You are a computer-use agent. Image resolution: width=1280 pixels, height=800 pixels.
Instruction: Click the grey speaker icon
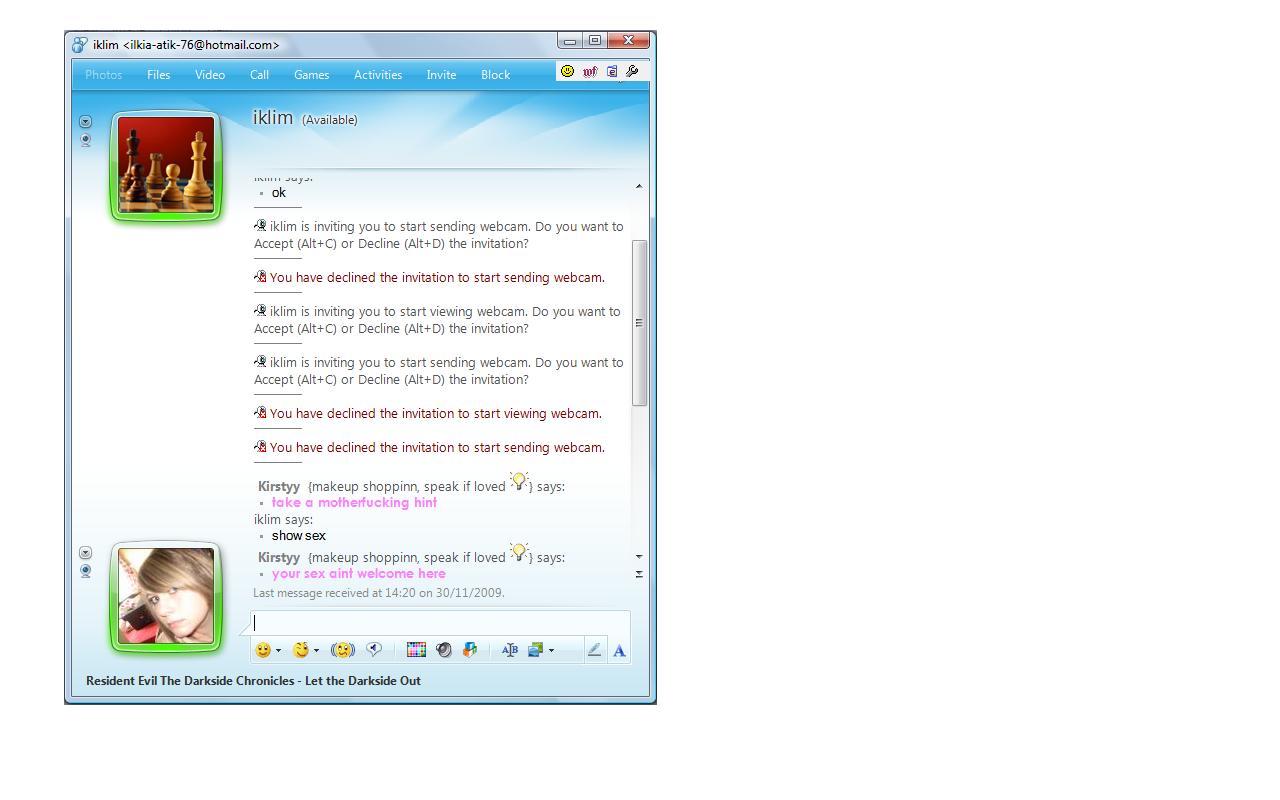point(444,650)
